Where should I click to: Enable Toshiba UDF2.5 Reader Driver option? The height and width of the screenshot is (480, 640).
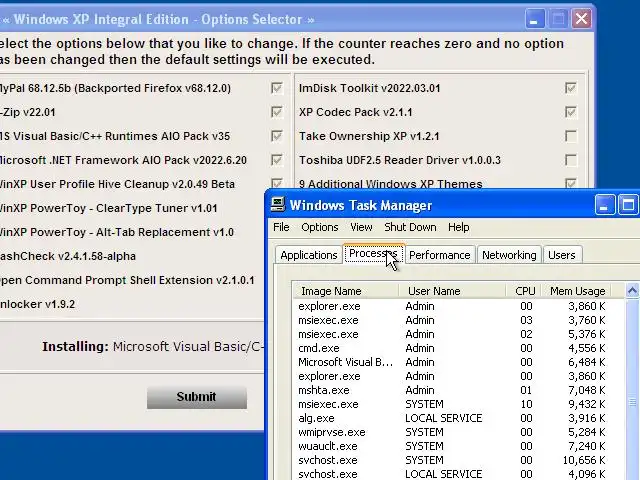(x=571, y=160)
